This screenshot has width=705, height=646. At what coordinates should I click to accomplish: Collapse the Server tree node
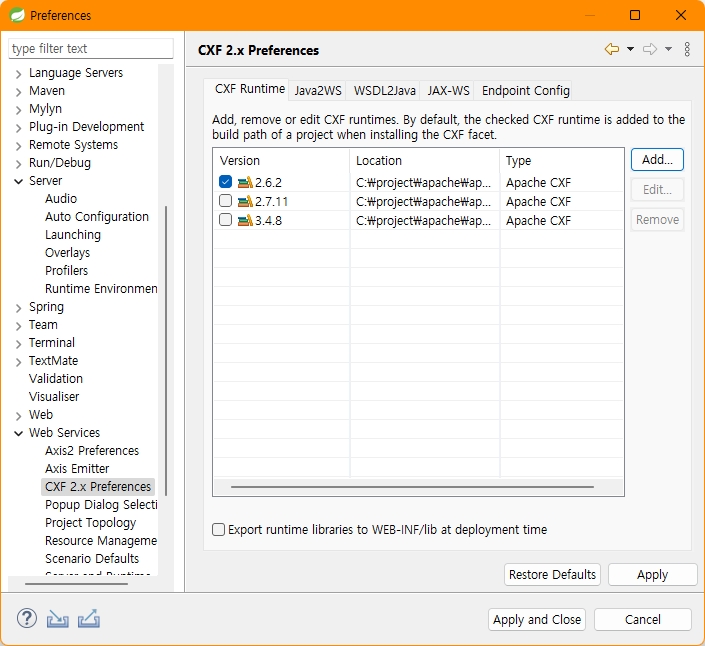18,181
